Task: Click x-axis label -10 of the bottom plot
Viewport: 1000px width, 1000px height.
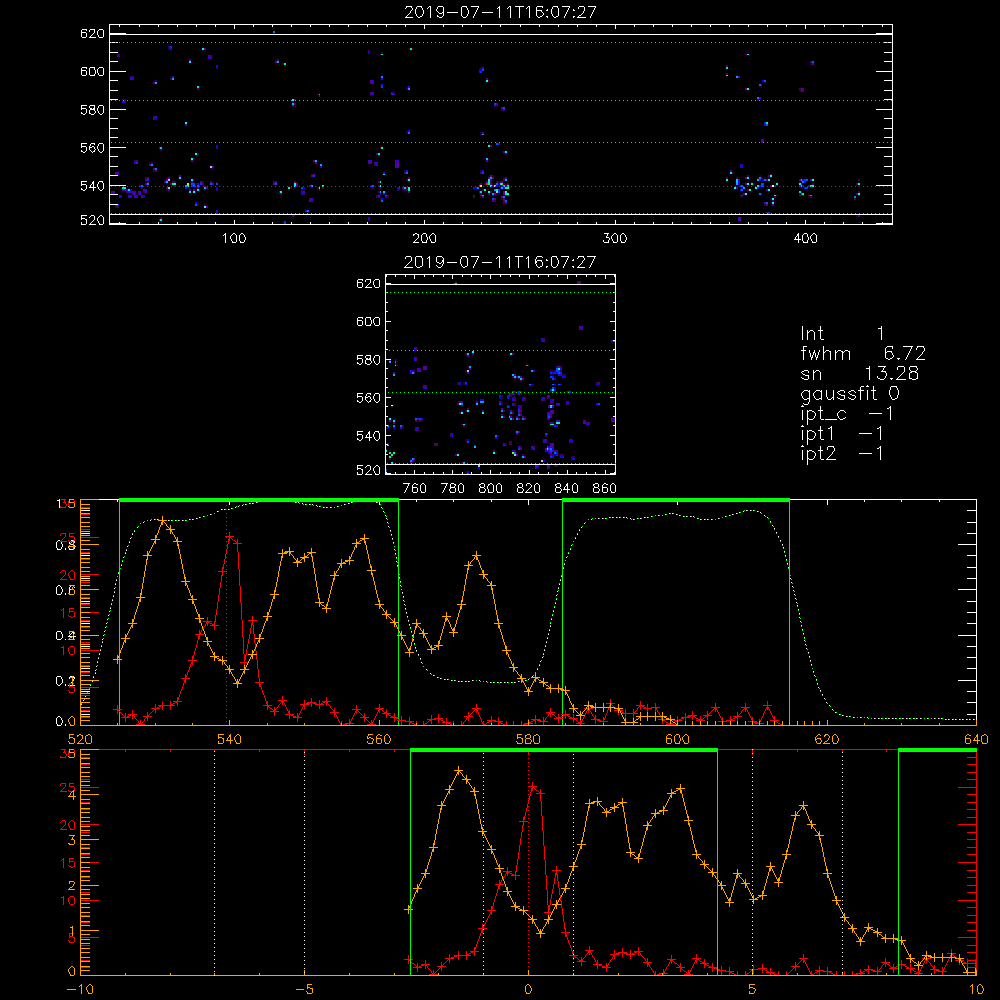Action: click(80, 989)
